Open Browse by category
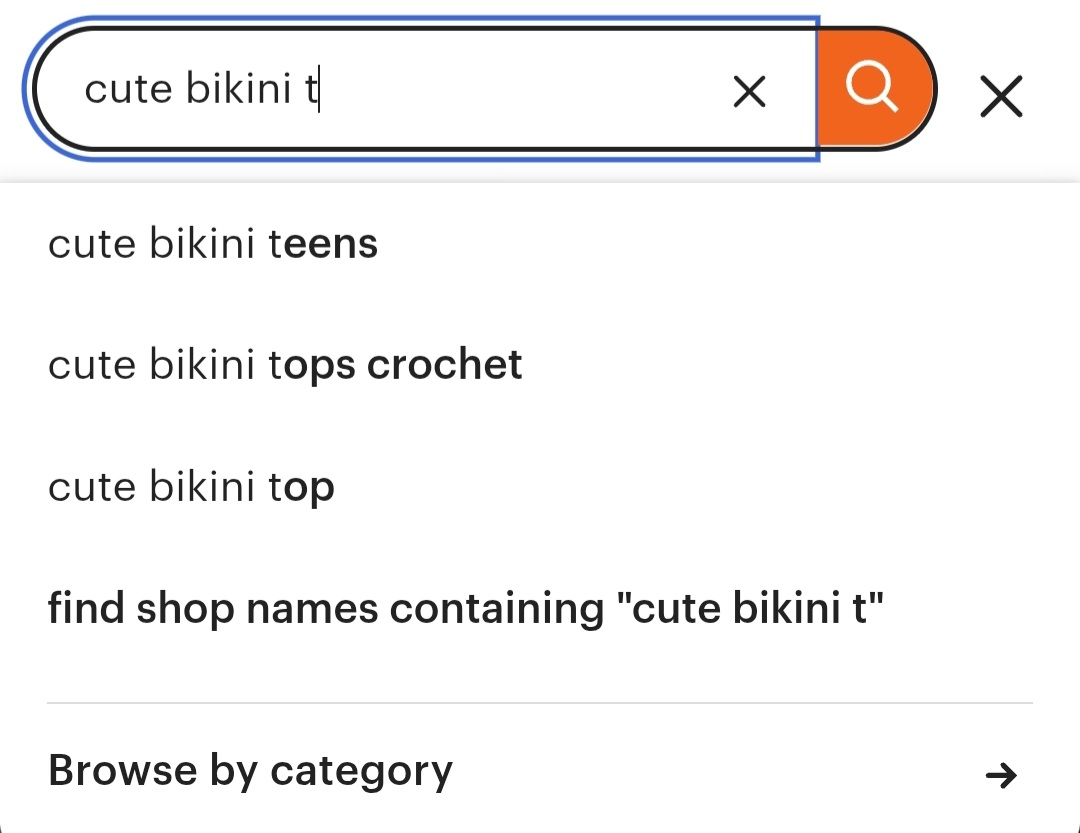The image size is (1080, 833). coord(540,771)
